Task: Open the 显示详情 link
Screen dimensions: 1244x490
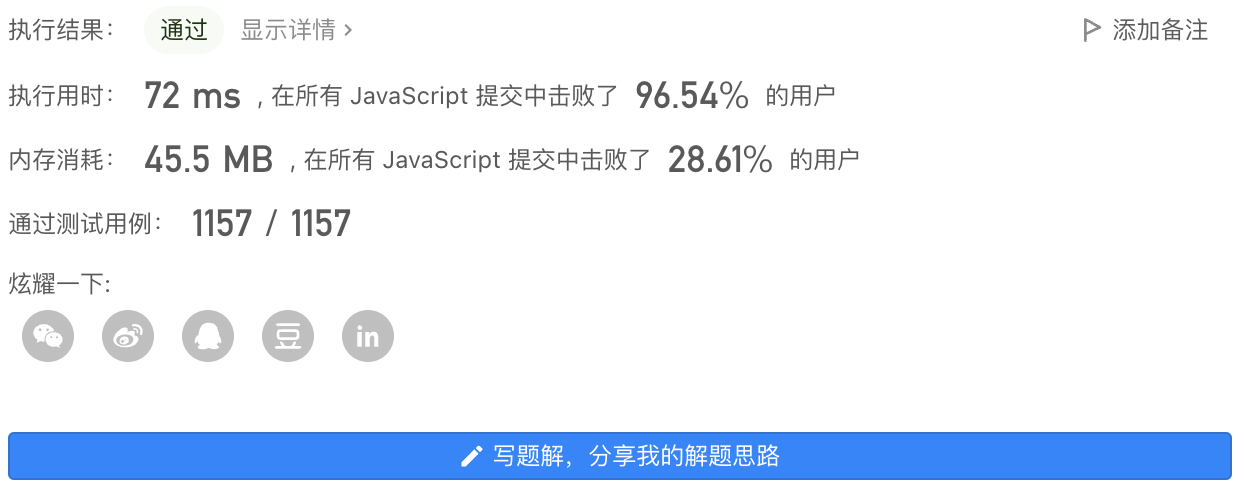Action: pos(288,30)
